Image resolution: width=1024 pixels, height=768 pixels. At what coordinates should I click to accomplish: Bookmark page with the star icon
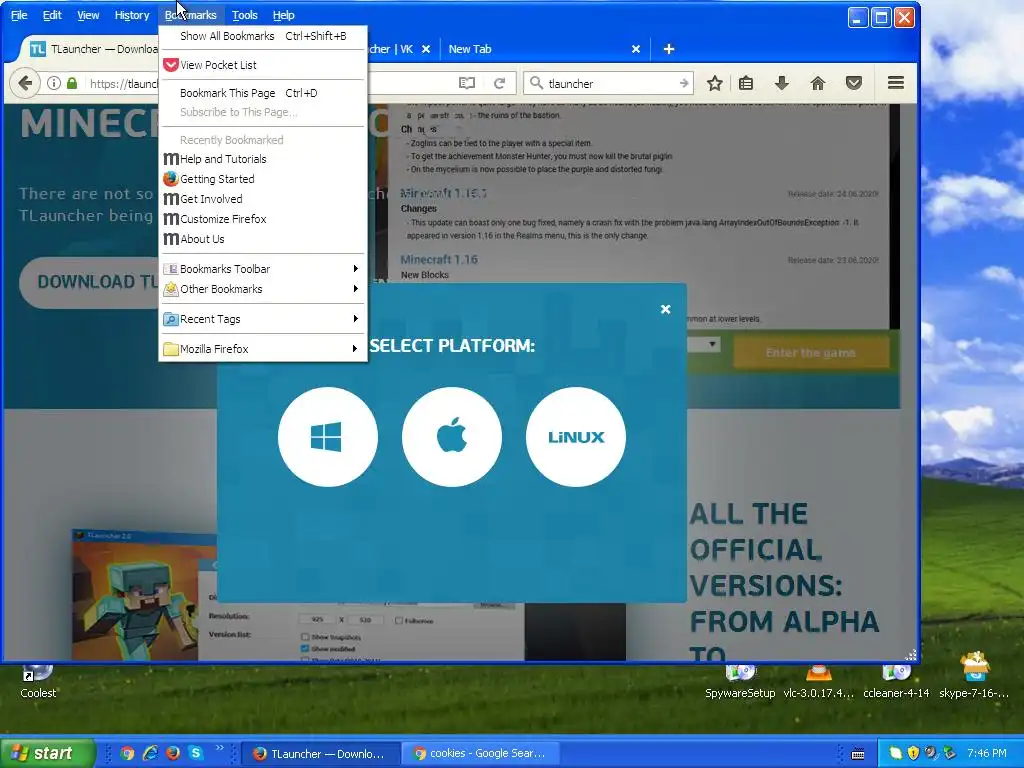point(714,83)
